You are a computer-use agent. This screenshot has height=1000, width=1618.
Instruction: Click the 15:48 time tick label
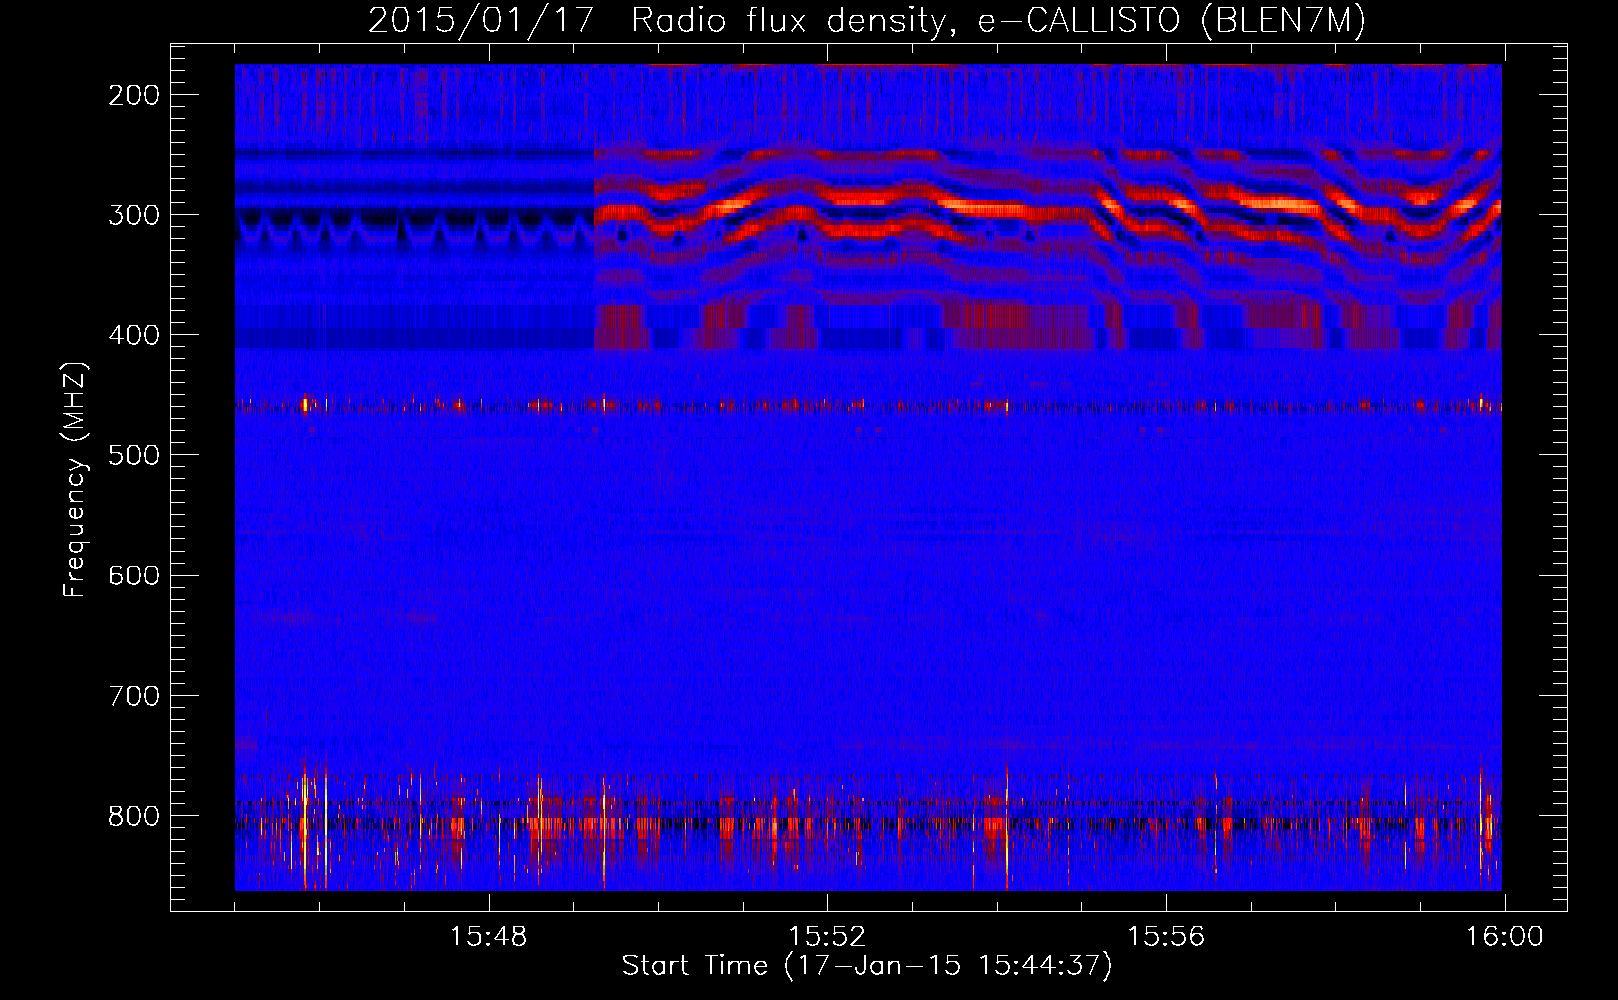[488, 937]
